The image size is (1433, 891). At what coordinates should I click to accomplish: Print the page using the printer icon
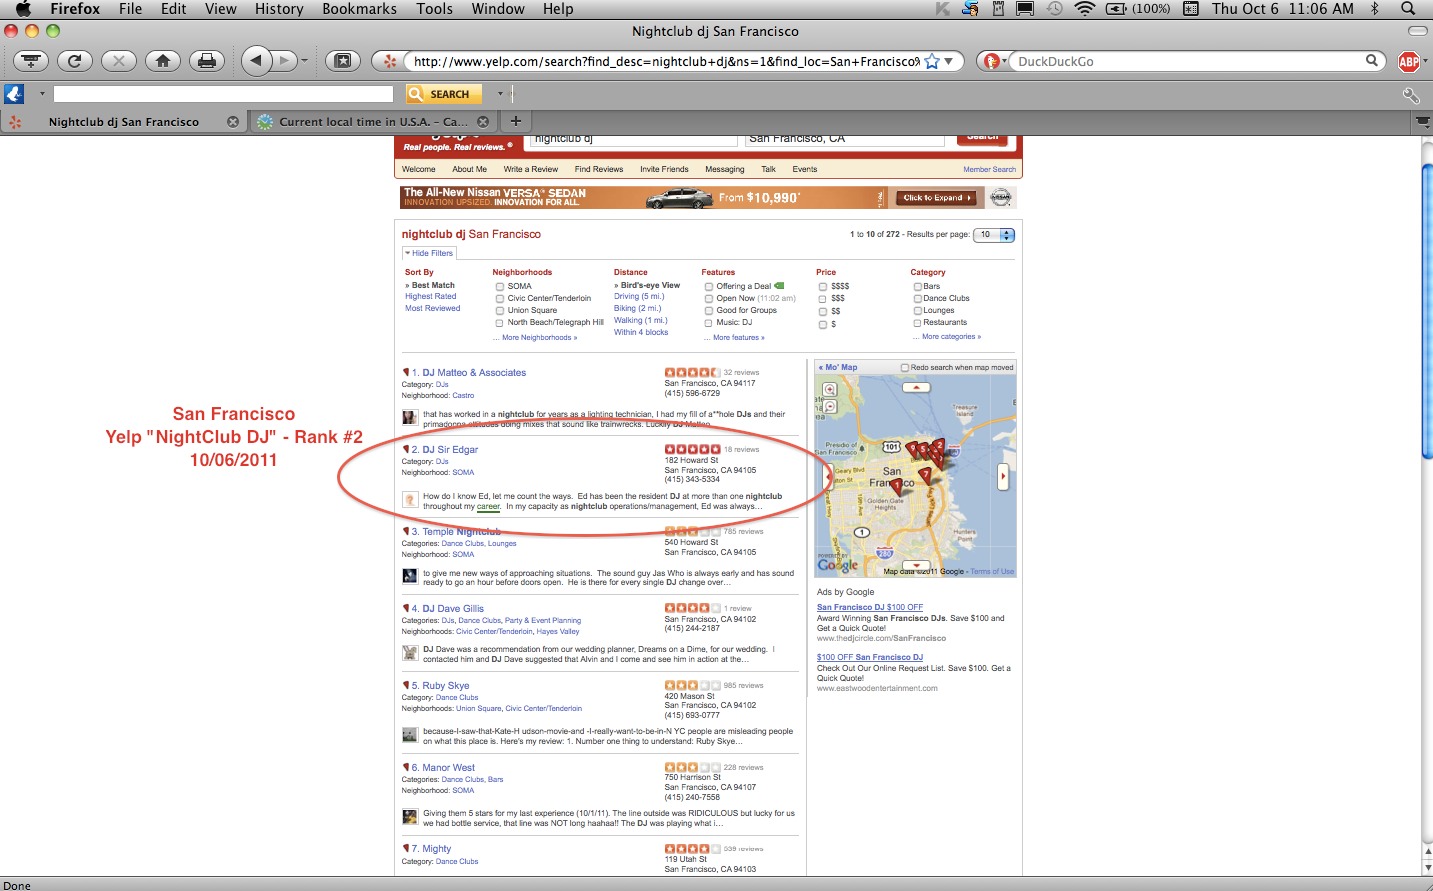(x=207, y=61)
